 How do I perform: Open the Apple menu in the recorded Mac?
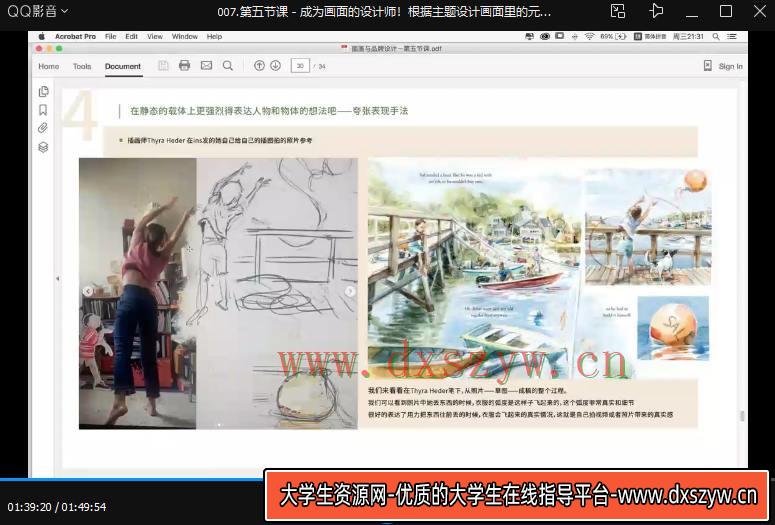click(42, 37)
